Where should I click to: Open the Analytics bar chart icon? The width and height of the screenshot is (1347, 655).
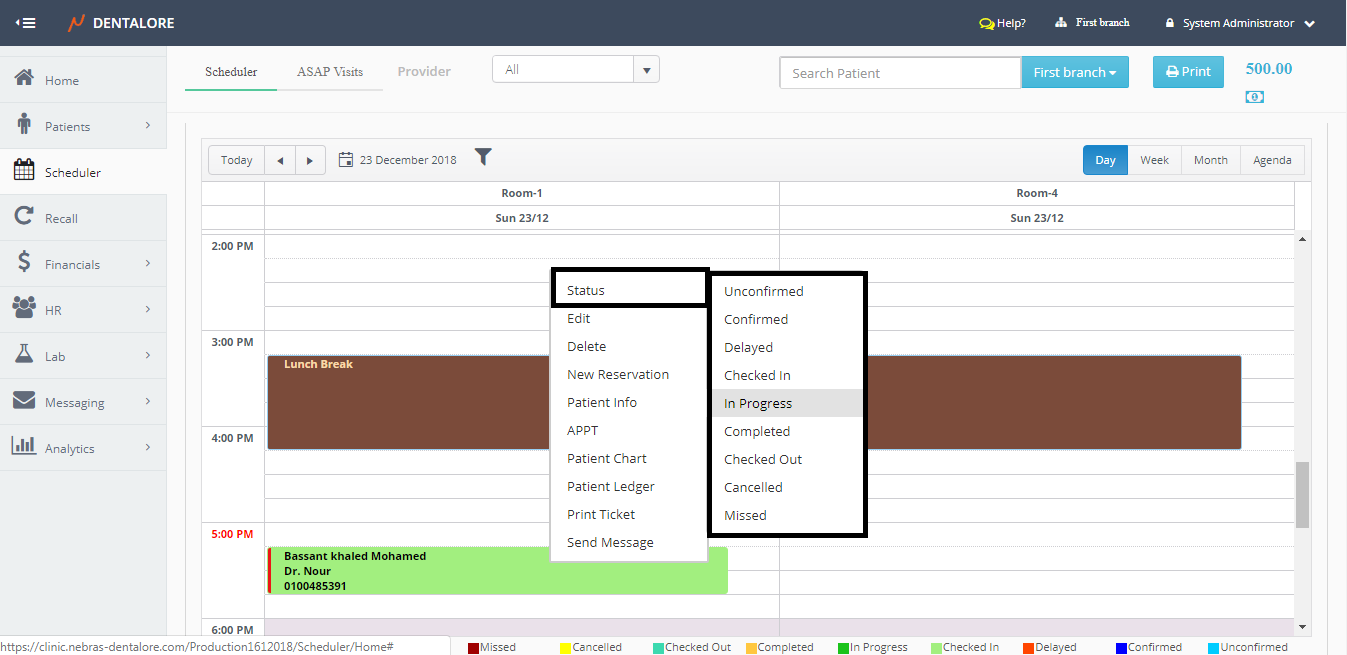[24, 447]
